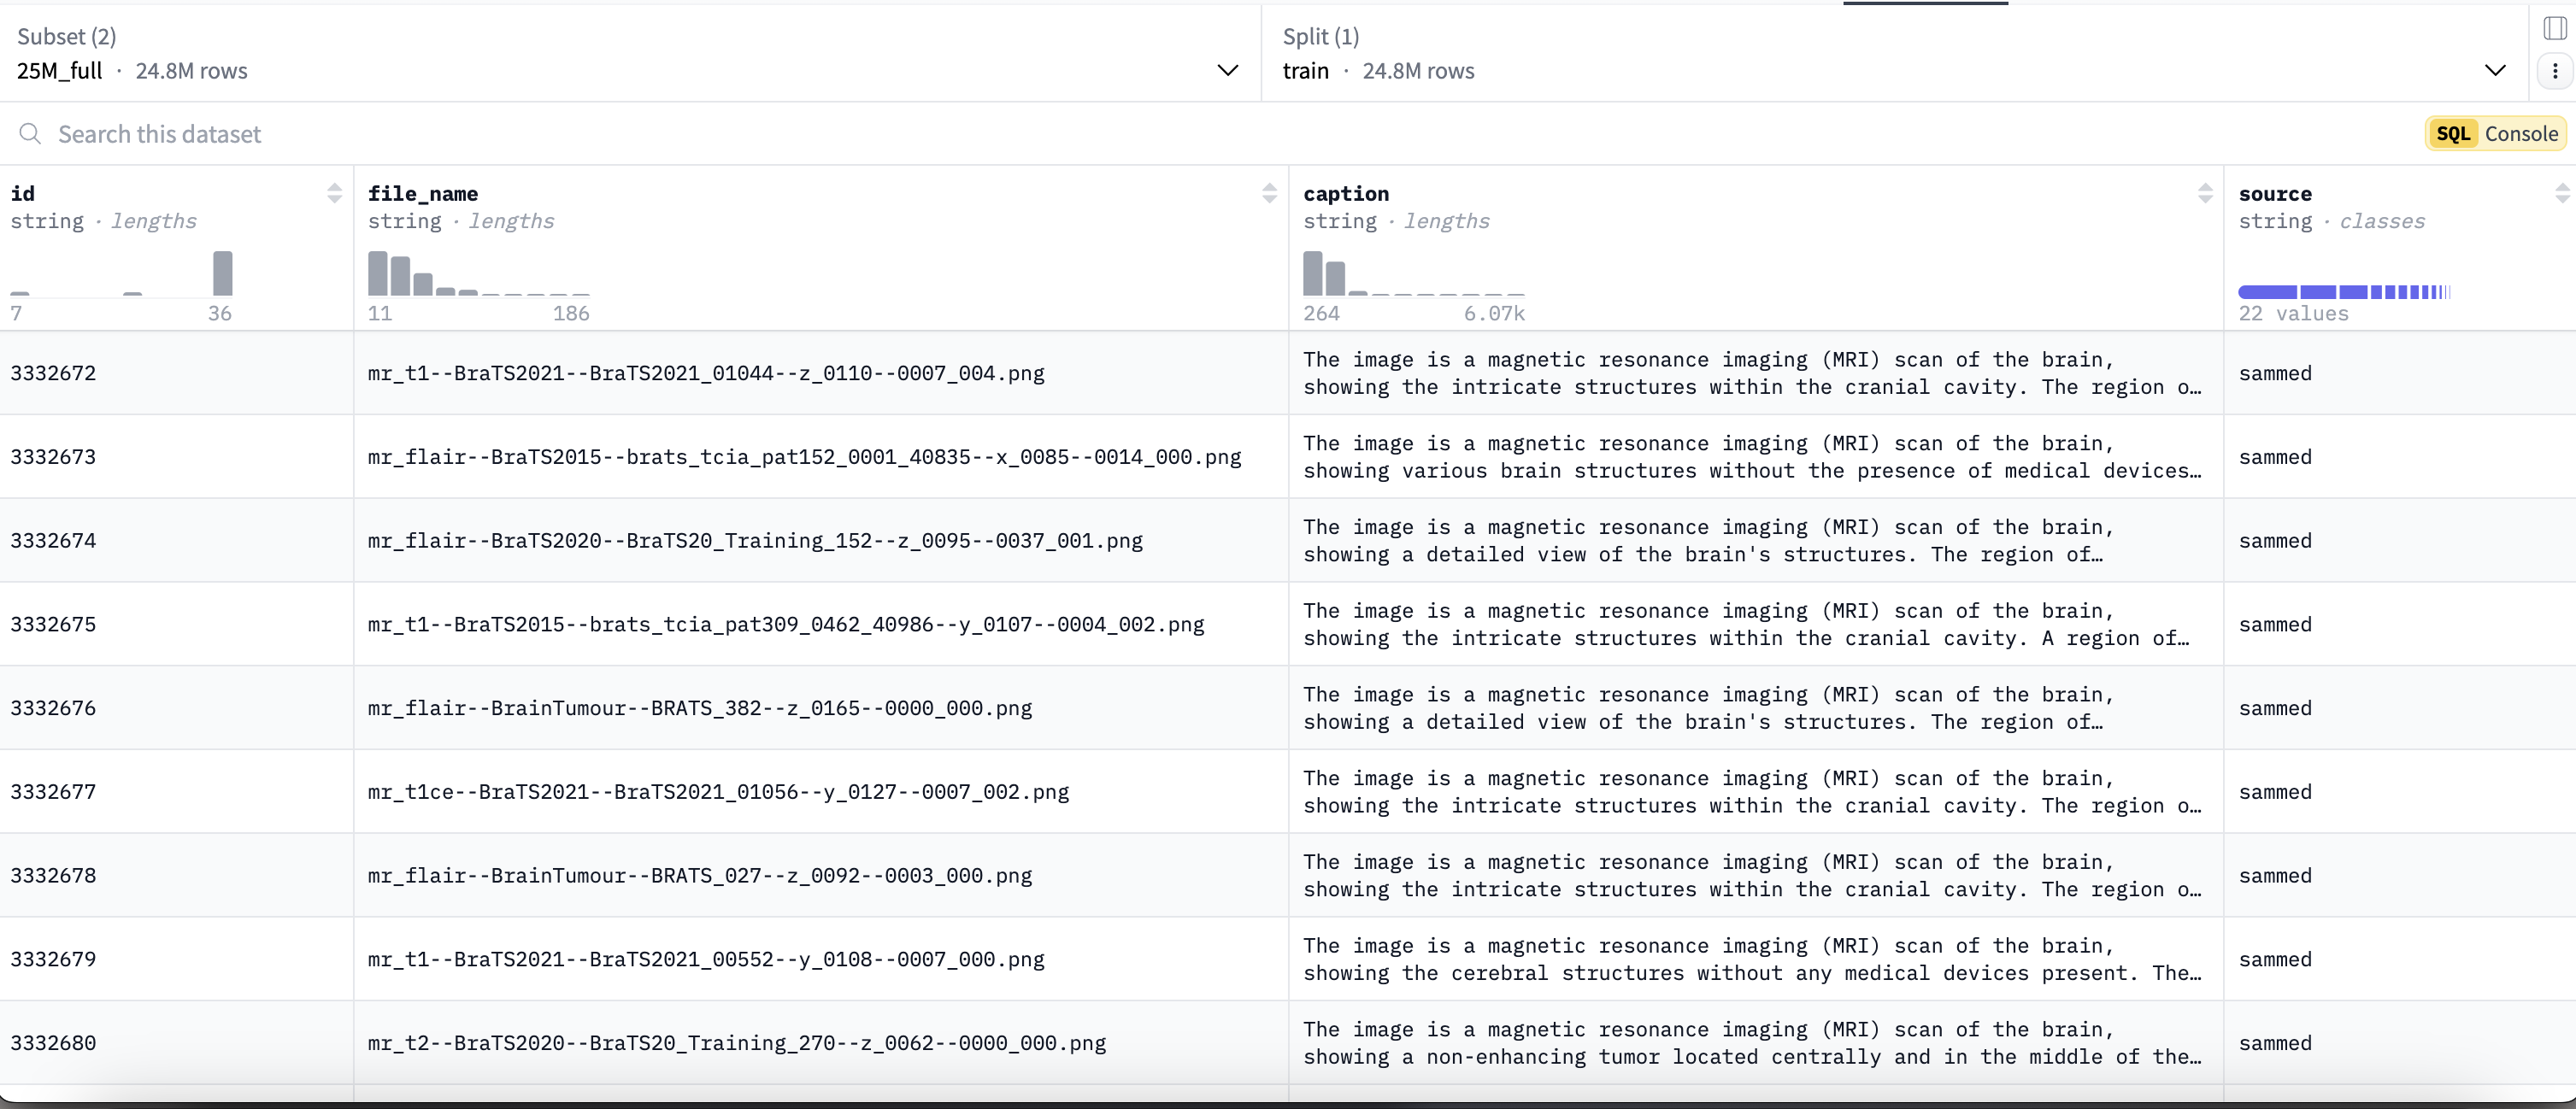Open caption mentioning non-enhancing tumor
This screenshot has height=1109, width=2576.
click(x=1752, y=1043)
